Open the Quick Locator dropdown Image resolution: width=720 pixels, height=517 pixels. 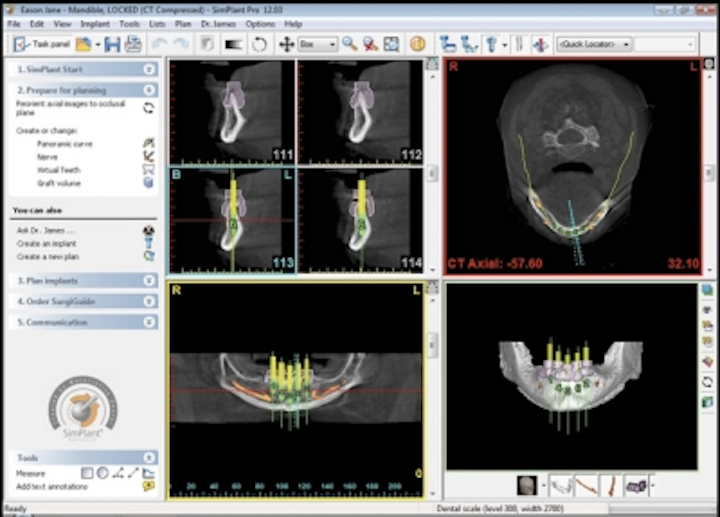tap(593, 44)
